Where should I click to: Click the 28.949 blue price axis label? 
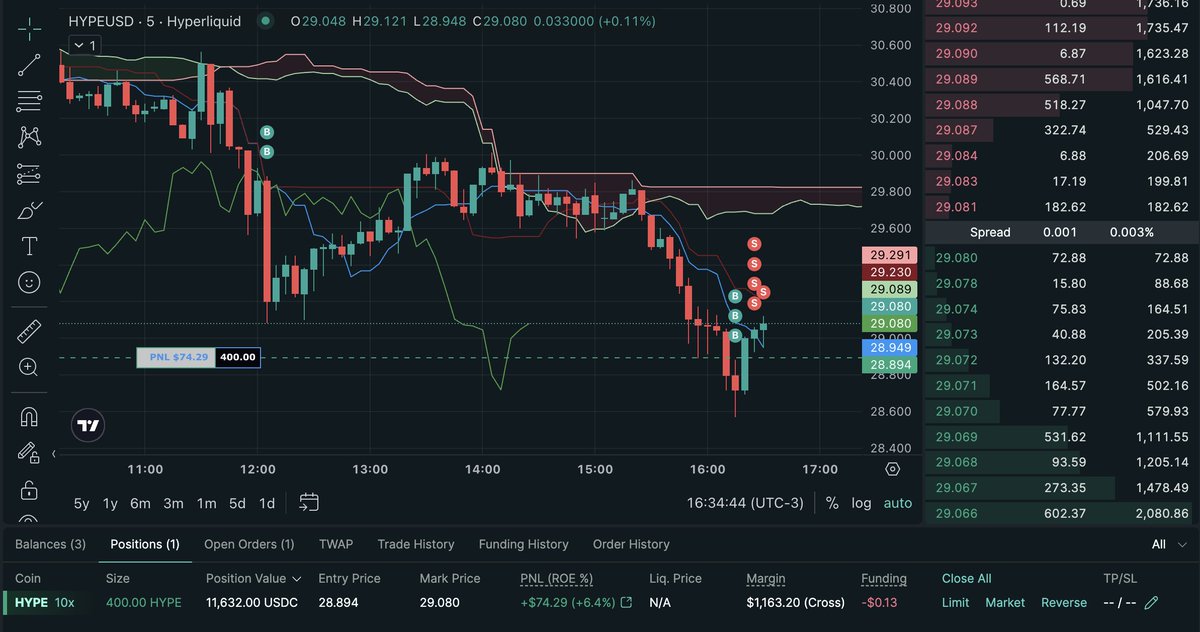point(889,347)
